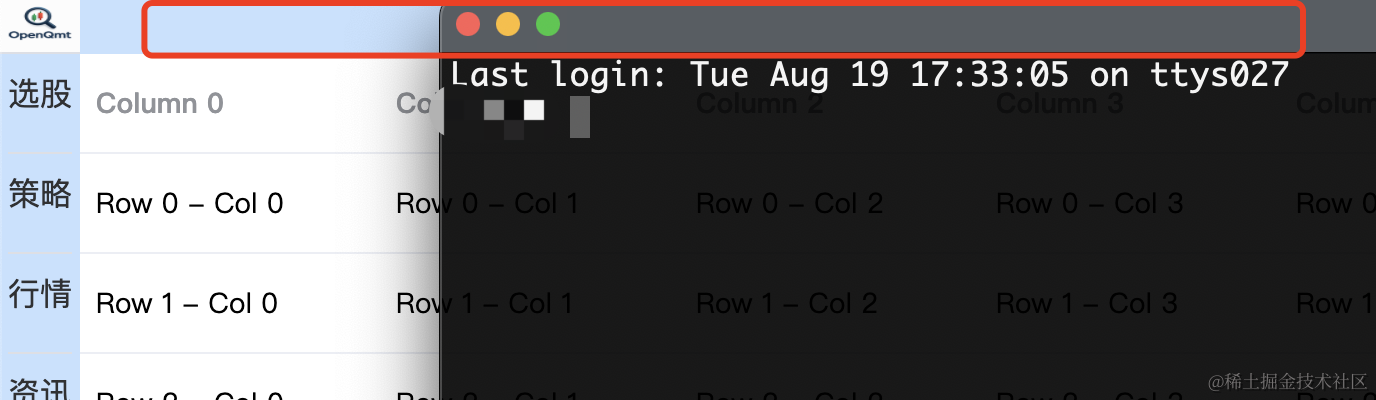Maximize the terminal with the green button
1376x400 pixels.
[548, 24]
